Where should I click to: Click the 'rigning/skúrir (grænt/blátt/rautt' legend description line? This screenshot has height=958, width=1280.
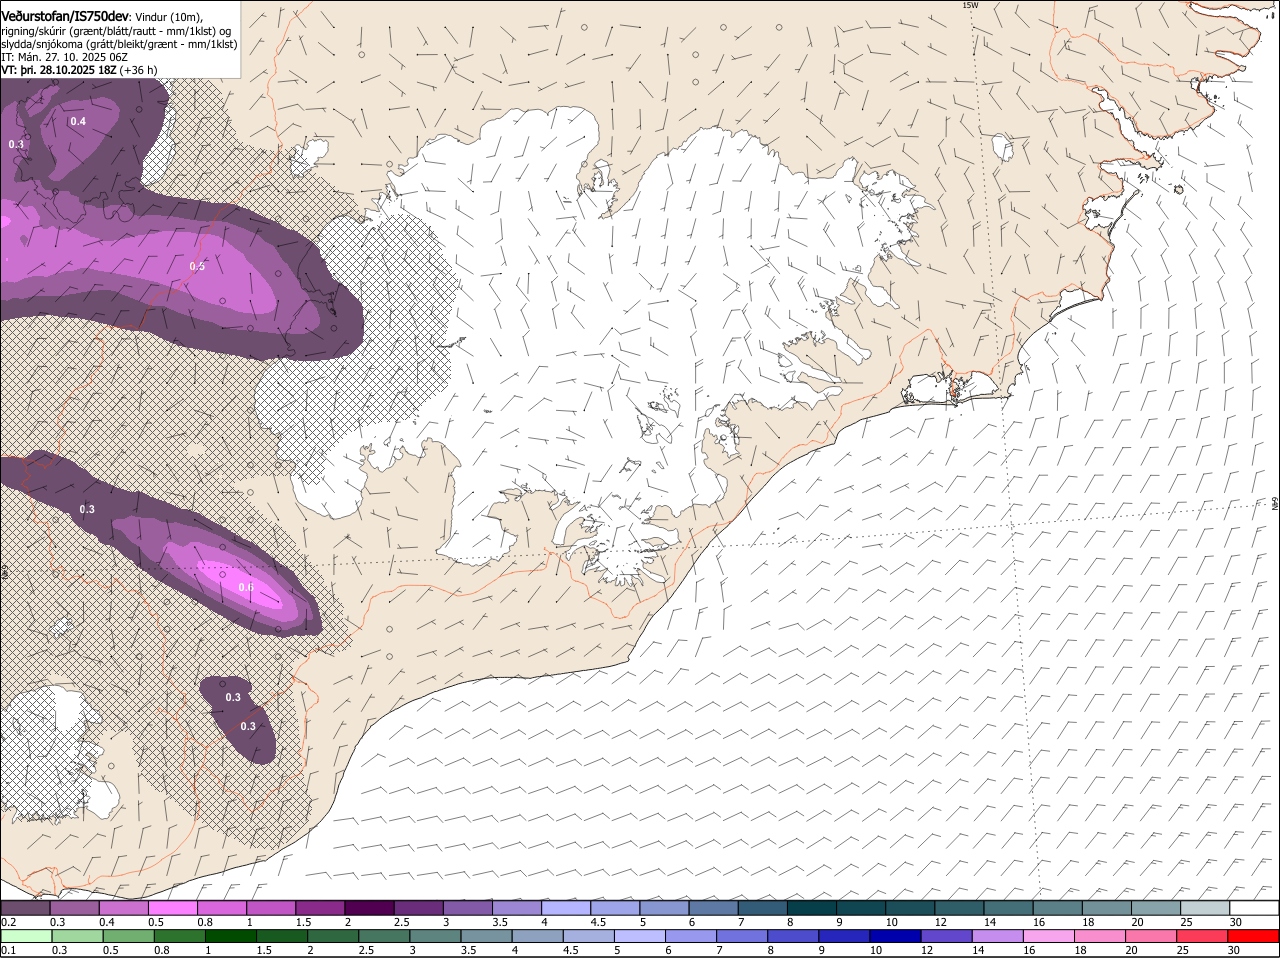click(117, 31)
